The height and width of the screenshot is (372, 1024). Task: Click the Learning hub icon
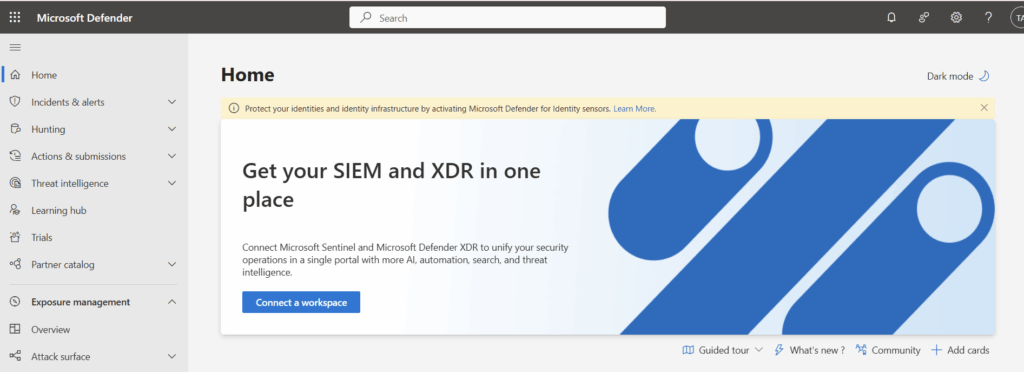tap(15, 210)
